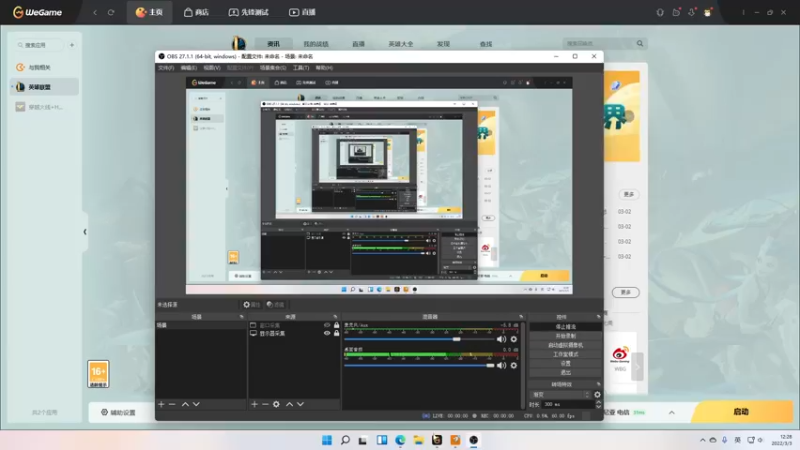Toggle visibility of 显示器采集 source
Viewport: 800px width, 450px height.
point(327,333)
